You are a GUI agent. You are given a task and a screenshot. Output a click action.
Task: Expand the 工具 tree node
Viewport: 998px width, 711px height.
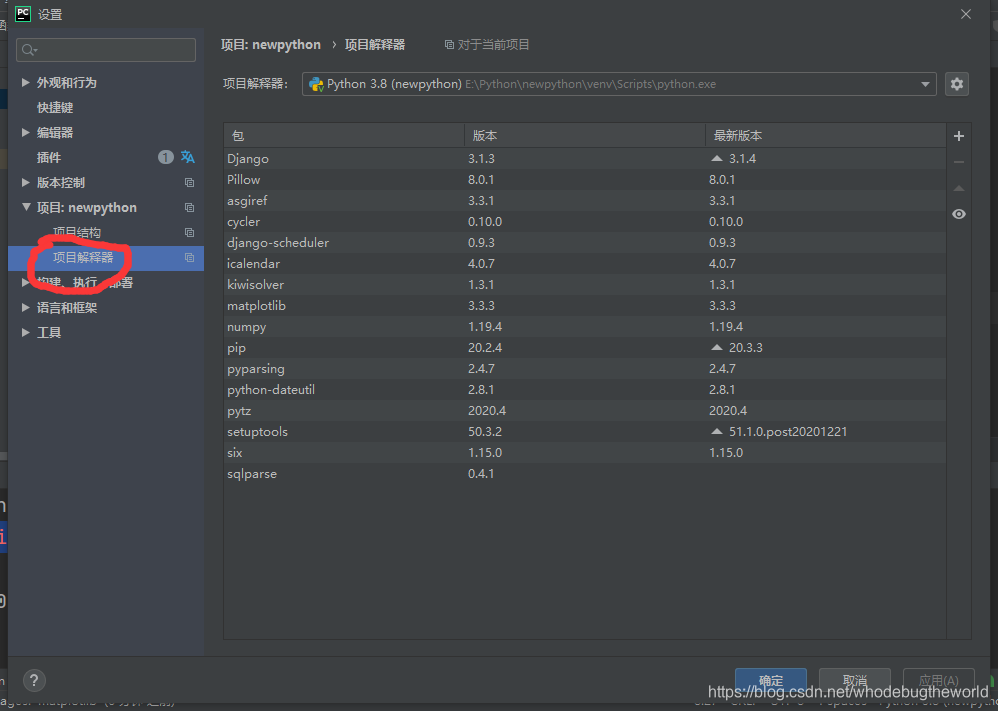pos(25,332)
